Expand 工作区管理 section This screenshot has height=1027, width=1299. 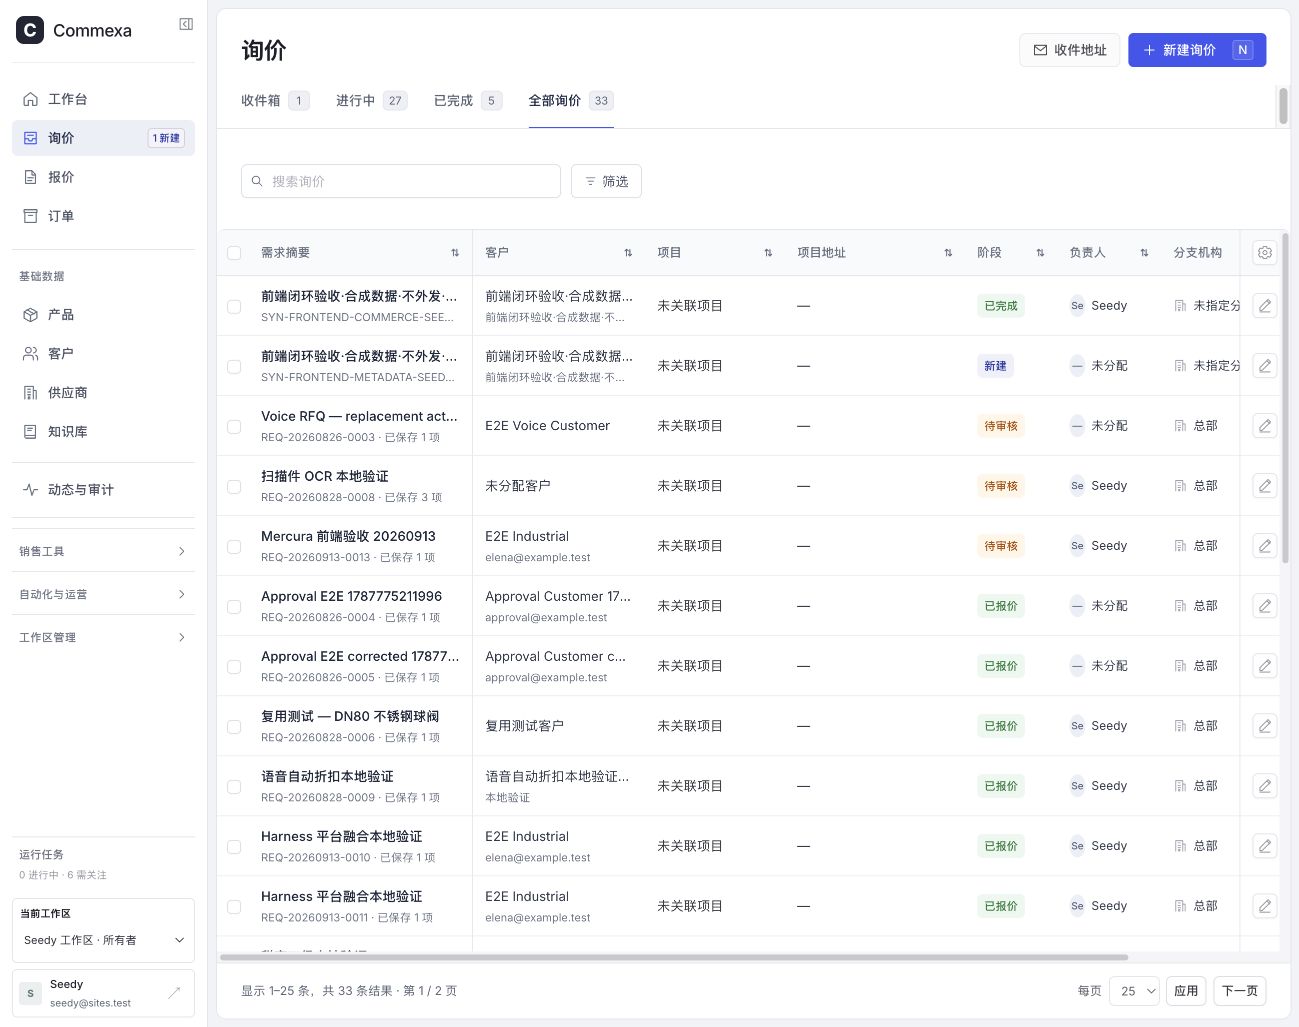click(x=103, y=637)
